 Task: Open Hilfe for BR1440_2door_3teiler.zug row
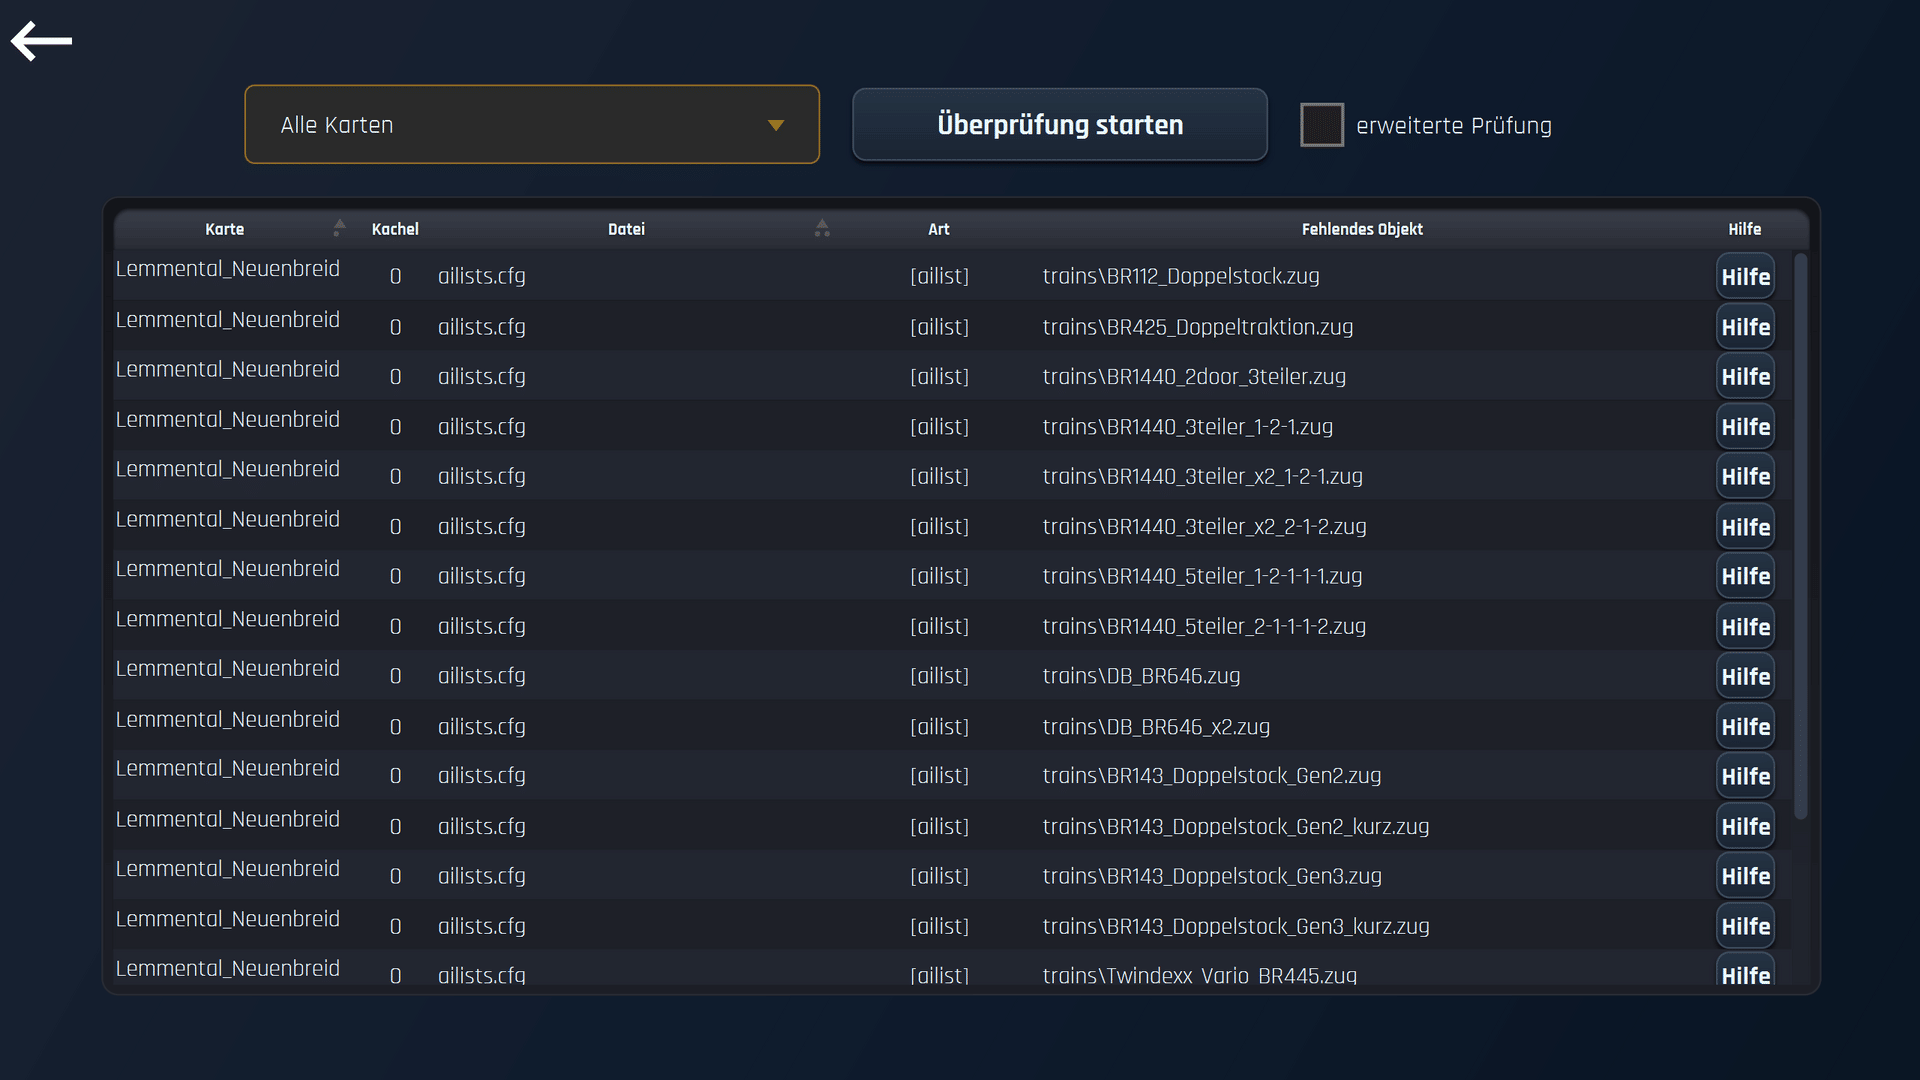click(1745, 377)
